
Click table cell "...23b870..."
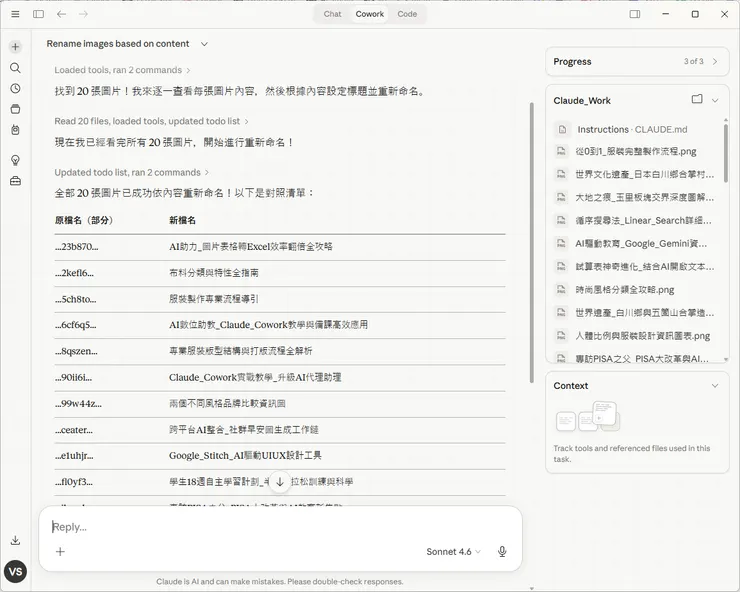click(x=76, y=246)
